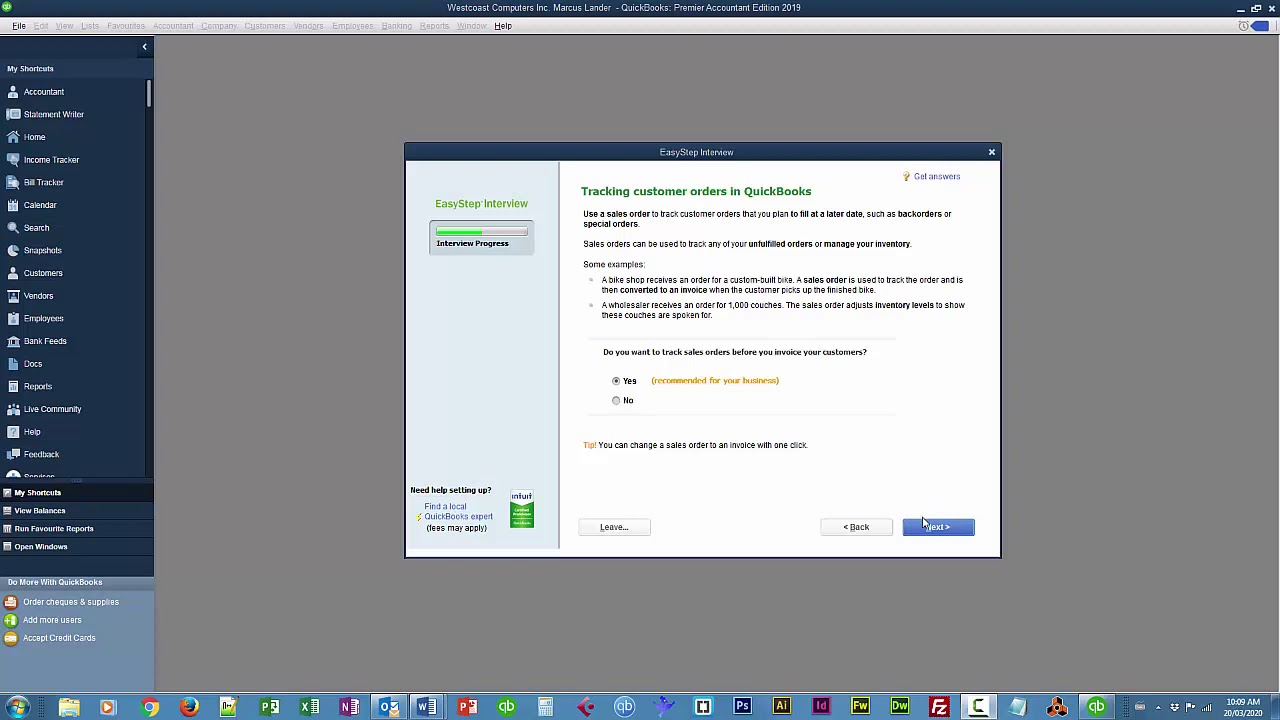This screenshot has width=1280, height=720.
Task: Open Vendors icon in sidebar
Action: pyautogui.click(x=12, y=296)
